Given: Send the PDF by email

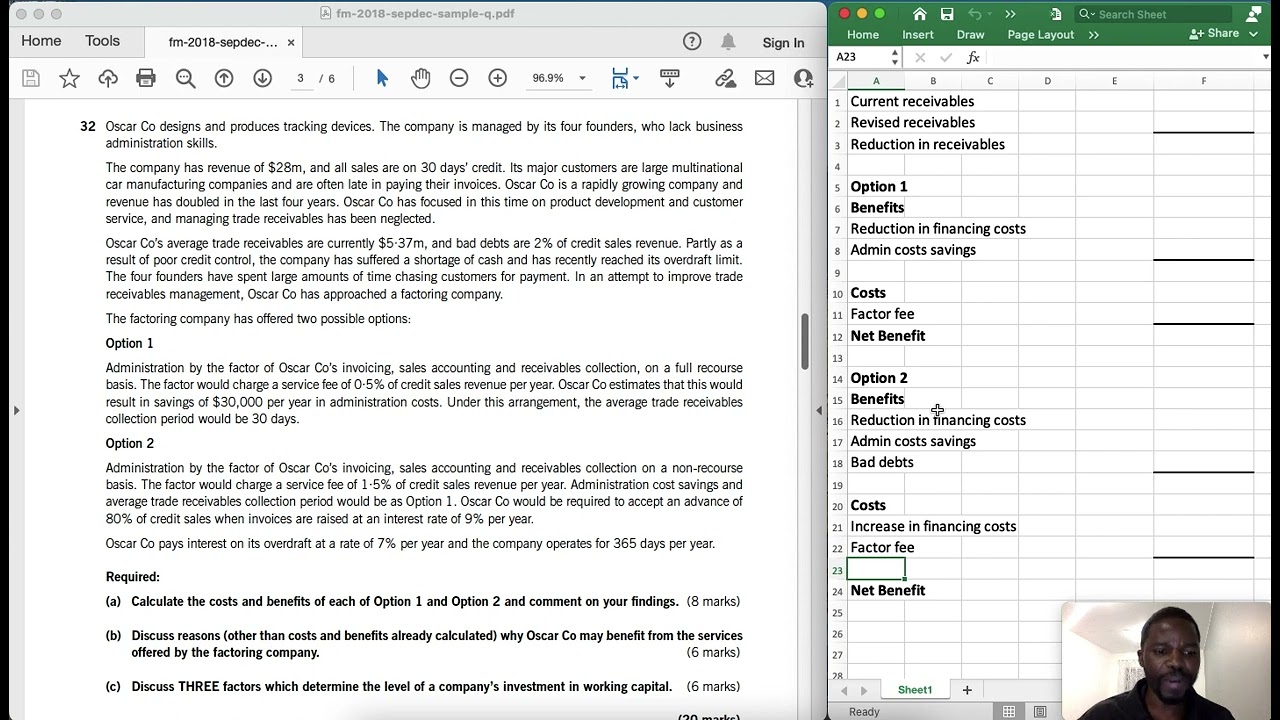Looking at the screenshot, I should pyautogui.click(x=764, y=78).
